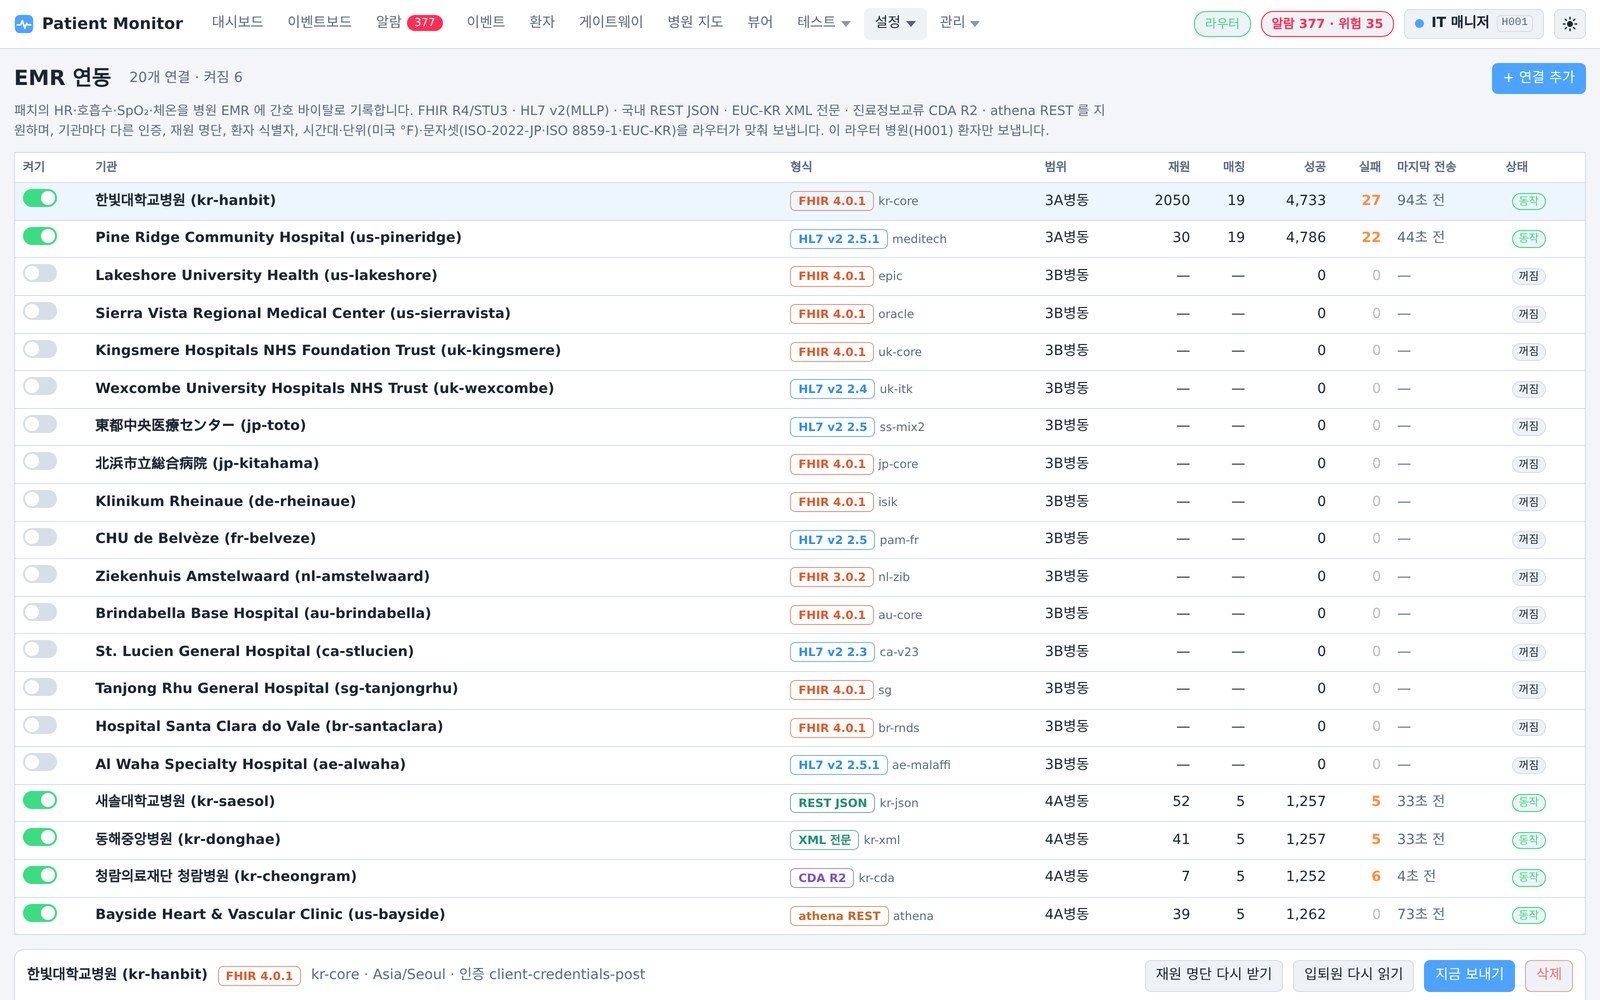Enable the Sierra Vista Regional Medical Center toggle
Screen dimensions: 1600x1000
click(x=40, y=312)
